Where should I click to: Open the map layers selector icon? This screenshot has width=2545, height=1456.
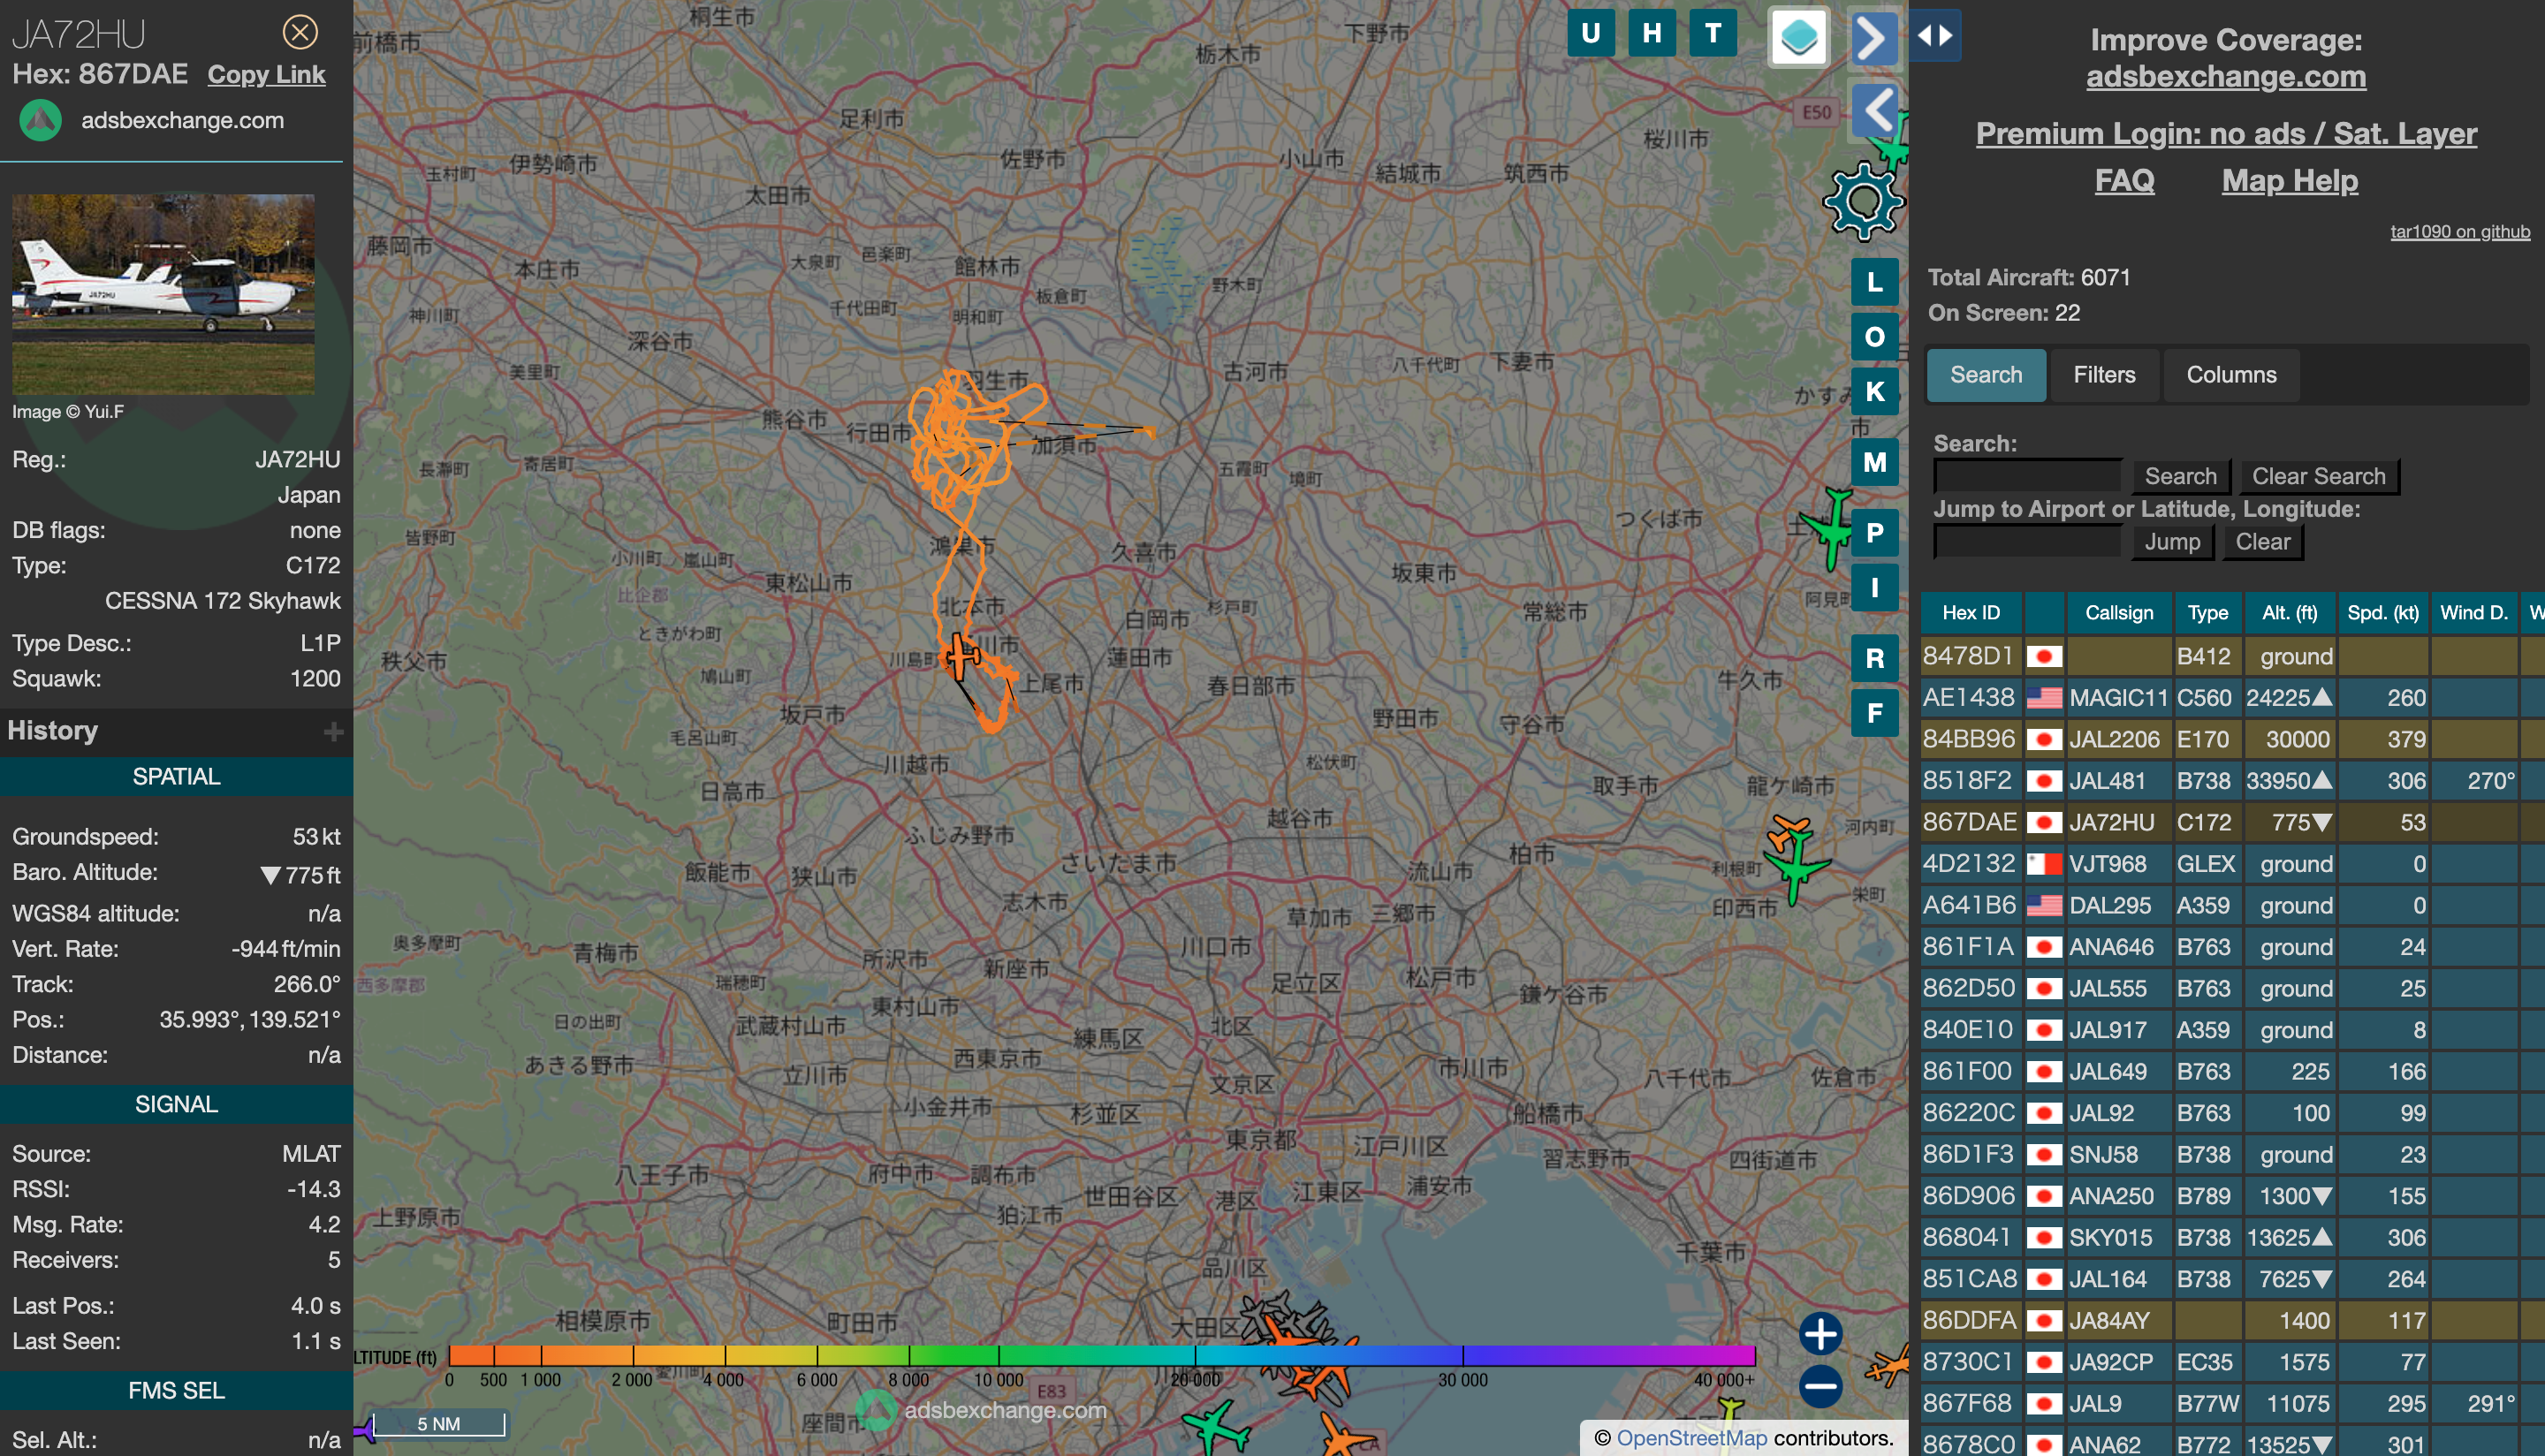(x=1798, y=38)
